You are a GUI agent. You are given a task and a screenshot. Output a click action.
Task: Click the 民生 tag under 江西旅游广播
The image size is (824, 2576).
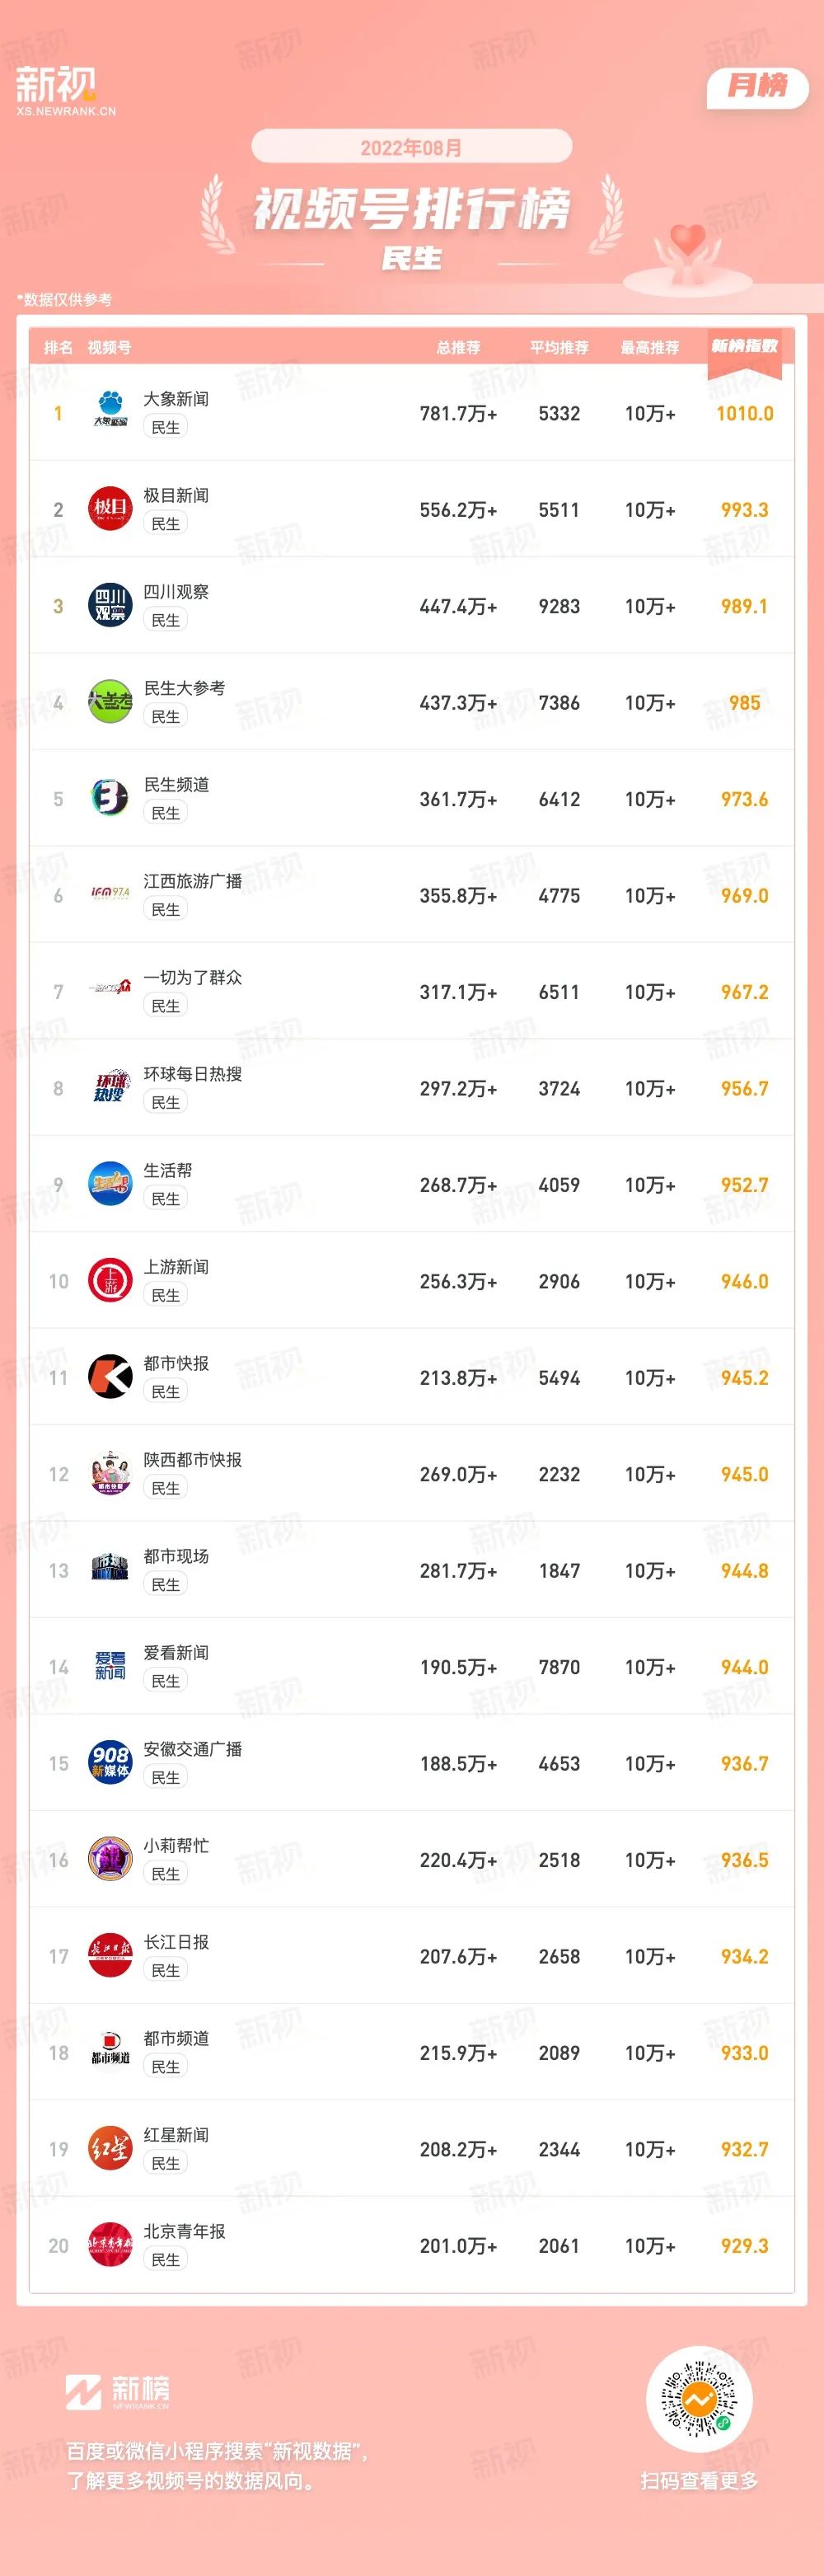(x=165, y=909)
